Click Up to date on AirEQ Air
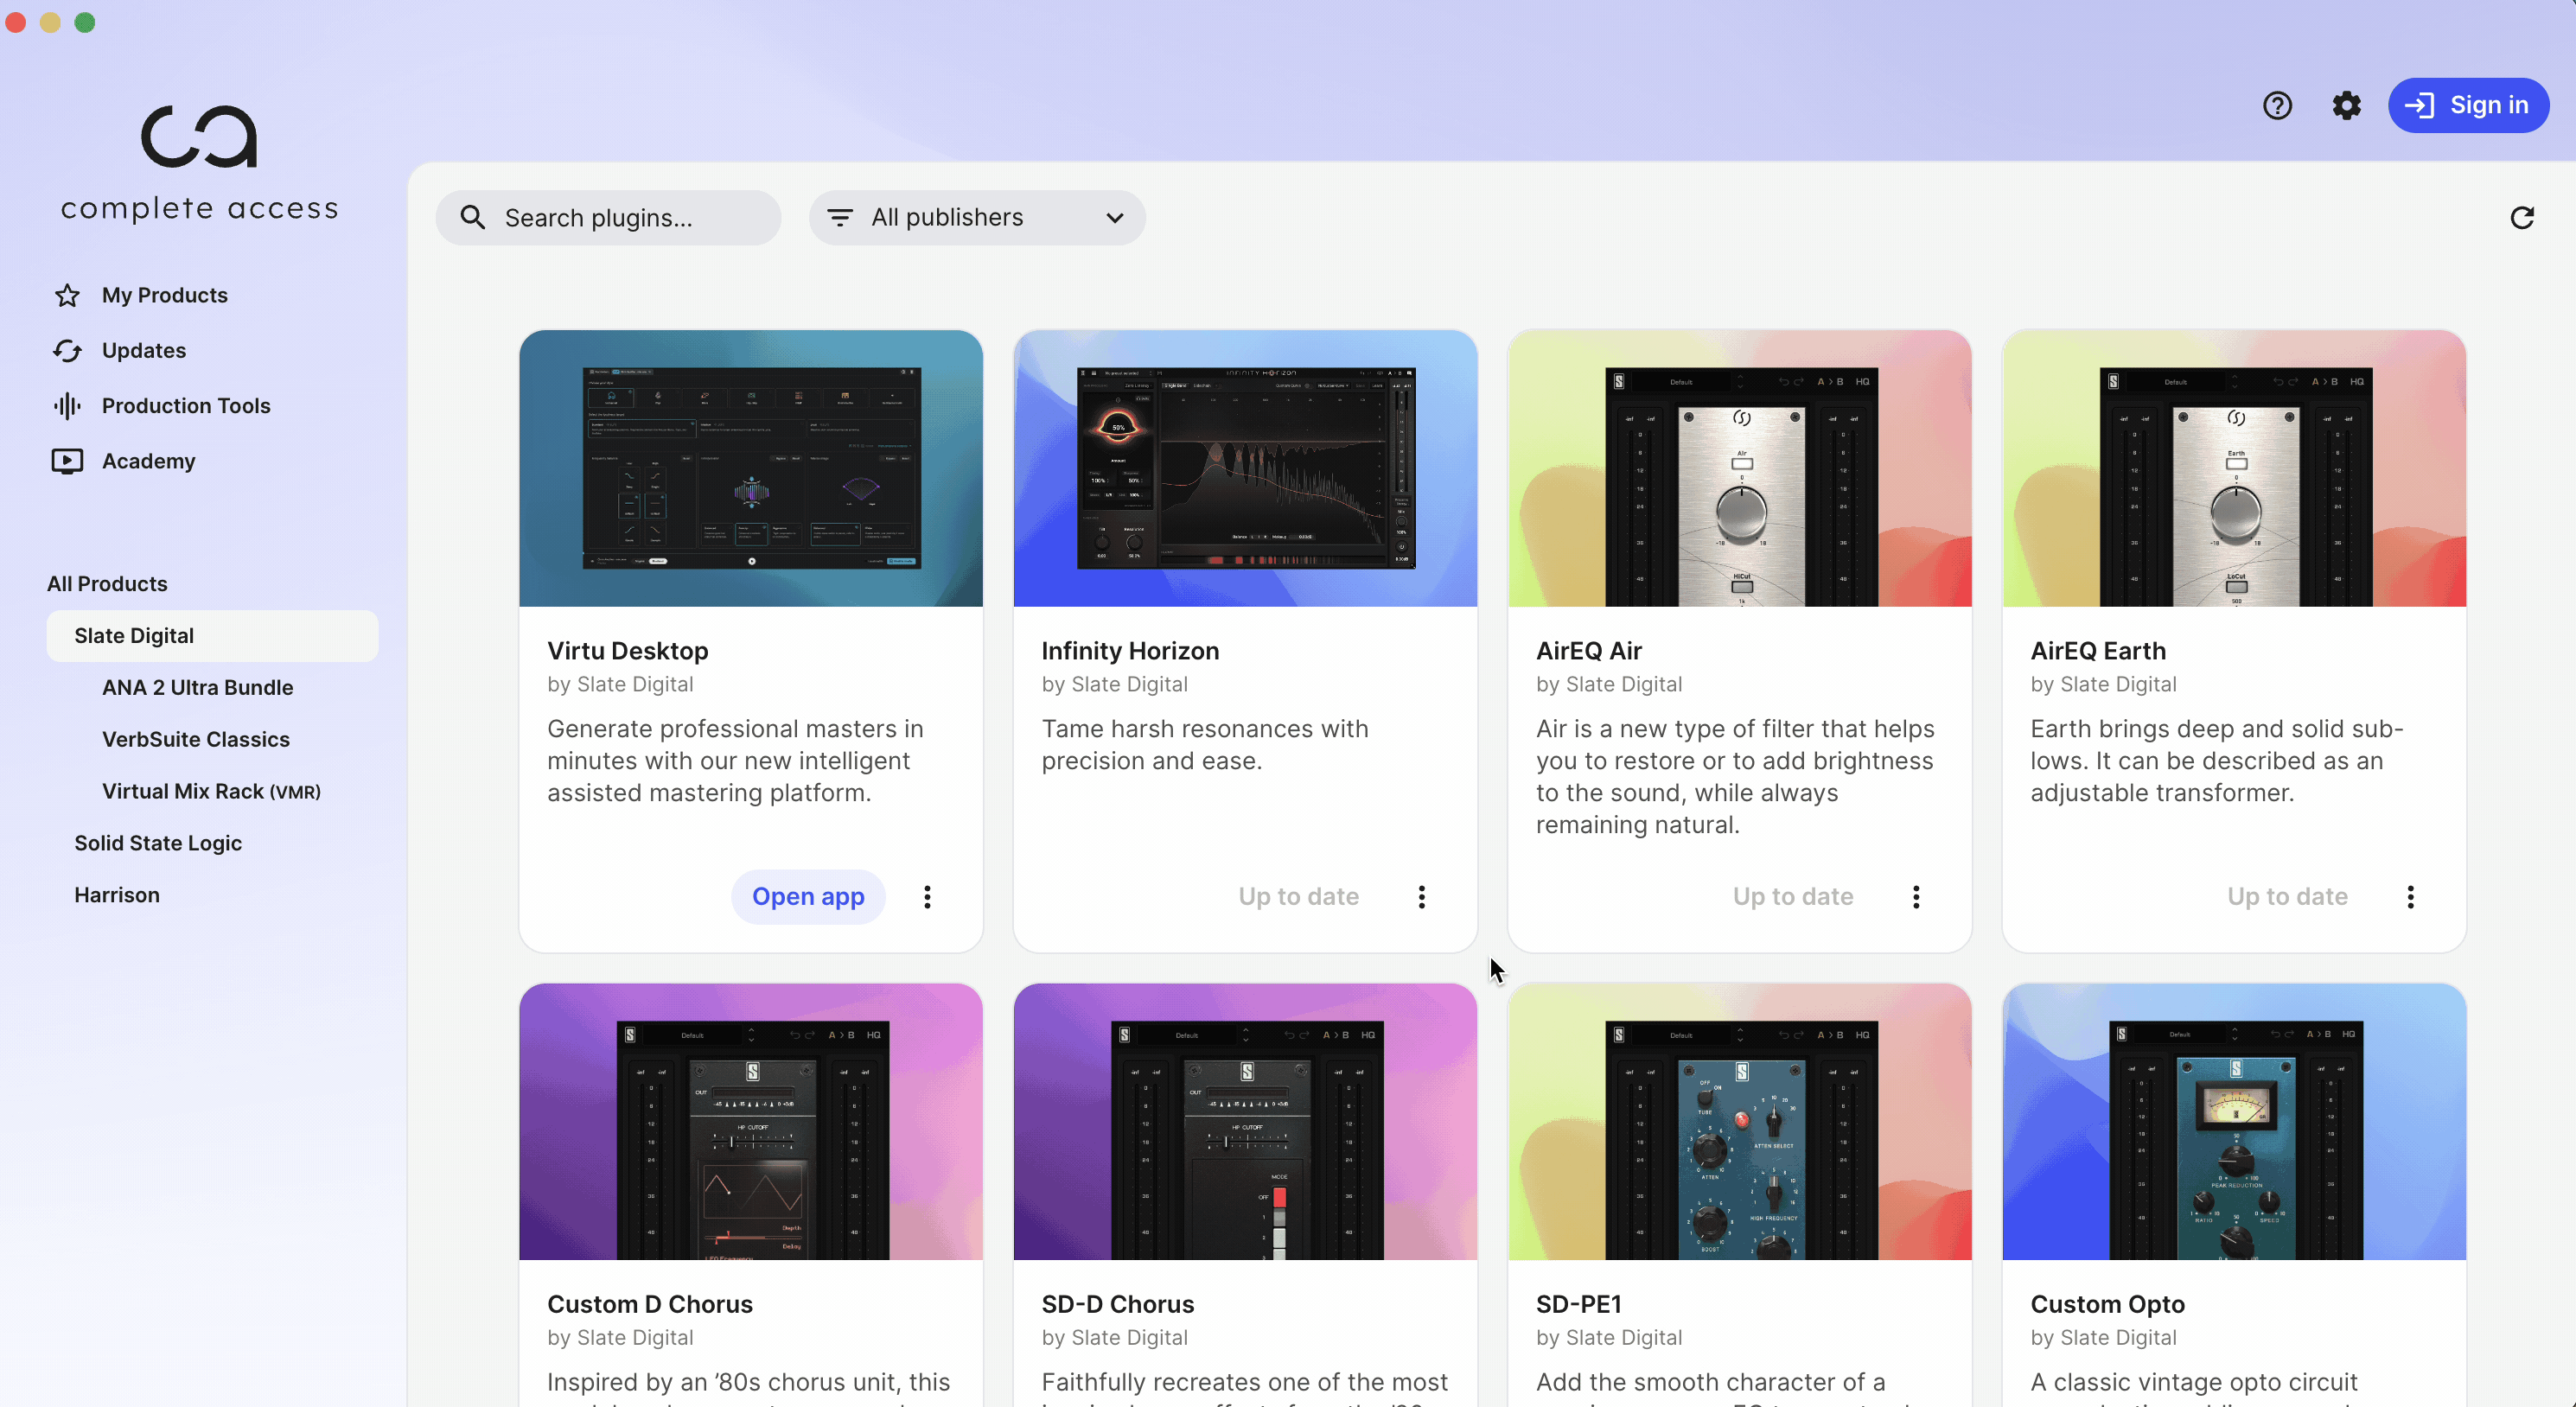 1793,896
